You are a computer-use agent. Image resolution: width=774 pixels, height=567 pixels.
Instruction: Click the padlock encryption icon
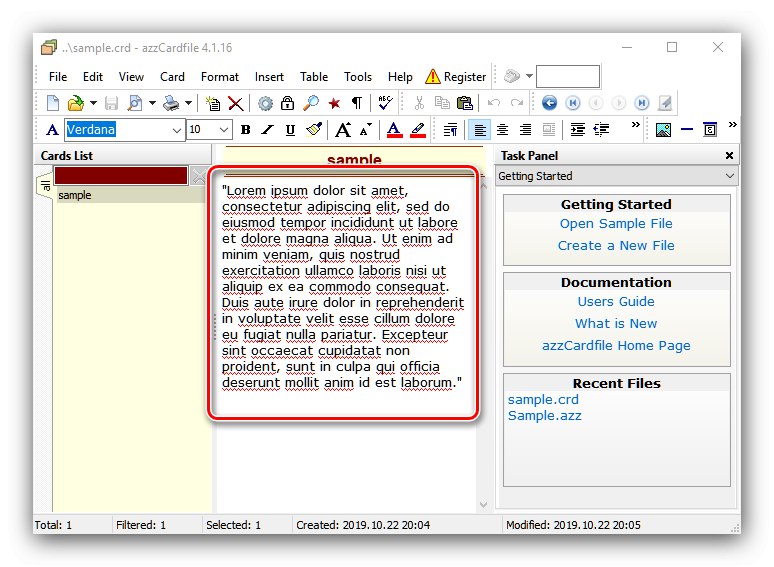coord(287,103)
